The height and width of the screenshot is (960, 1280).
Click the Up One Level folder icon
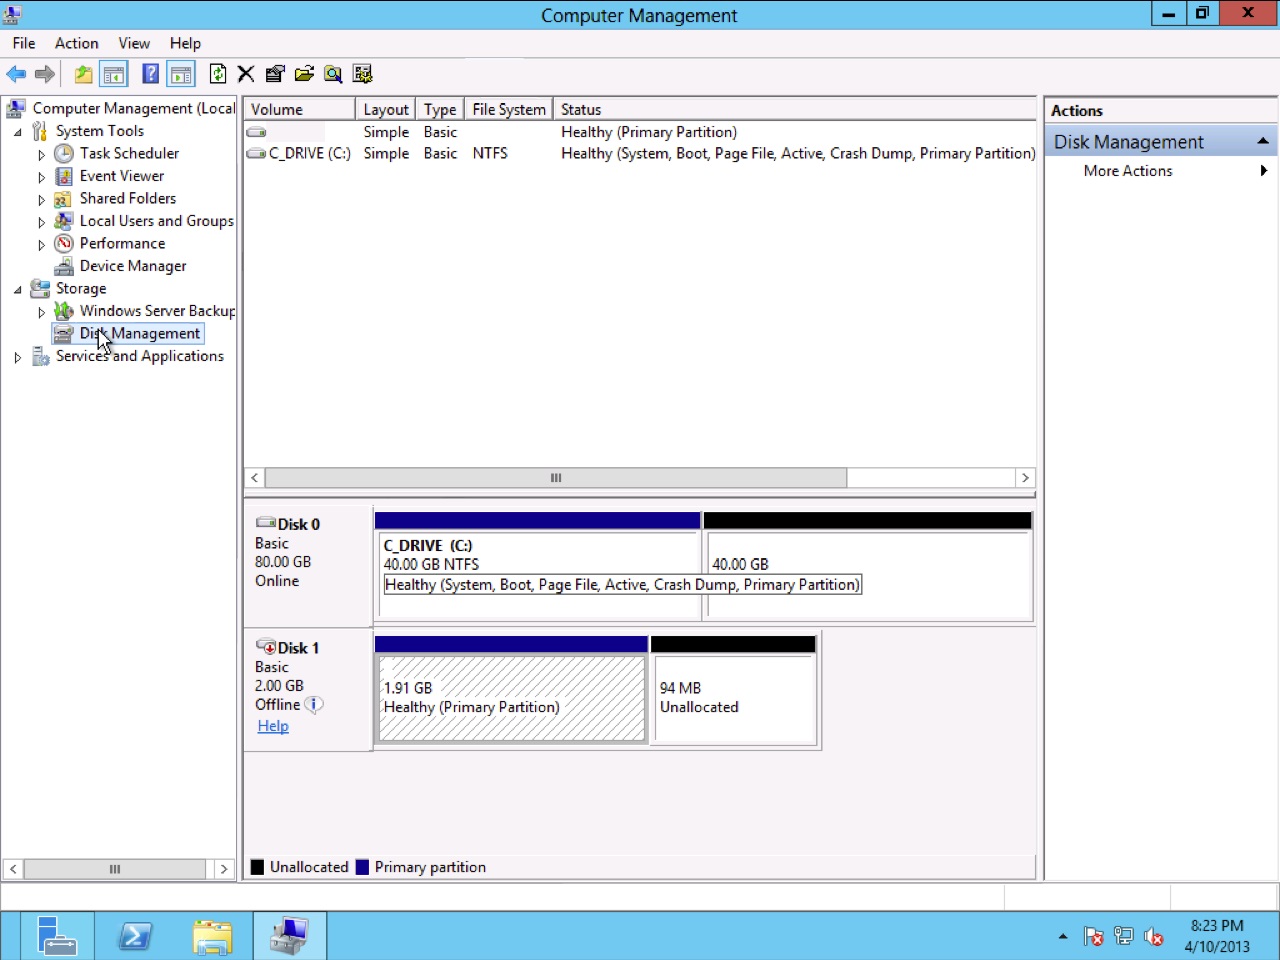point(83,73)
